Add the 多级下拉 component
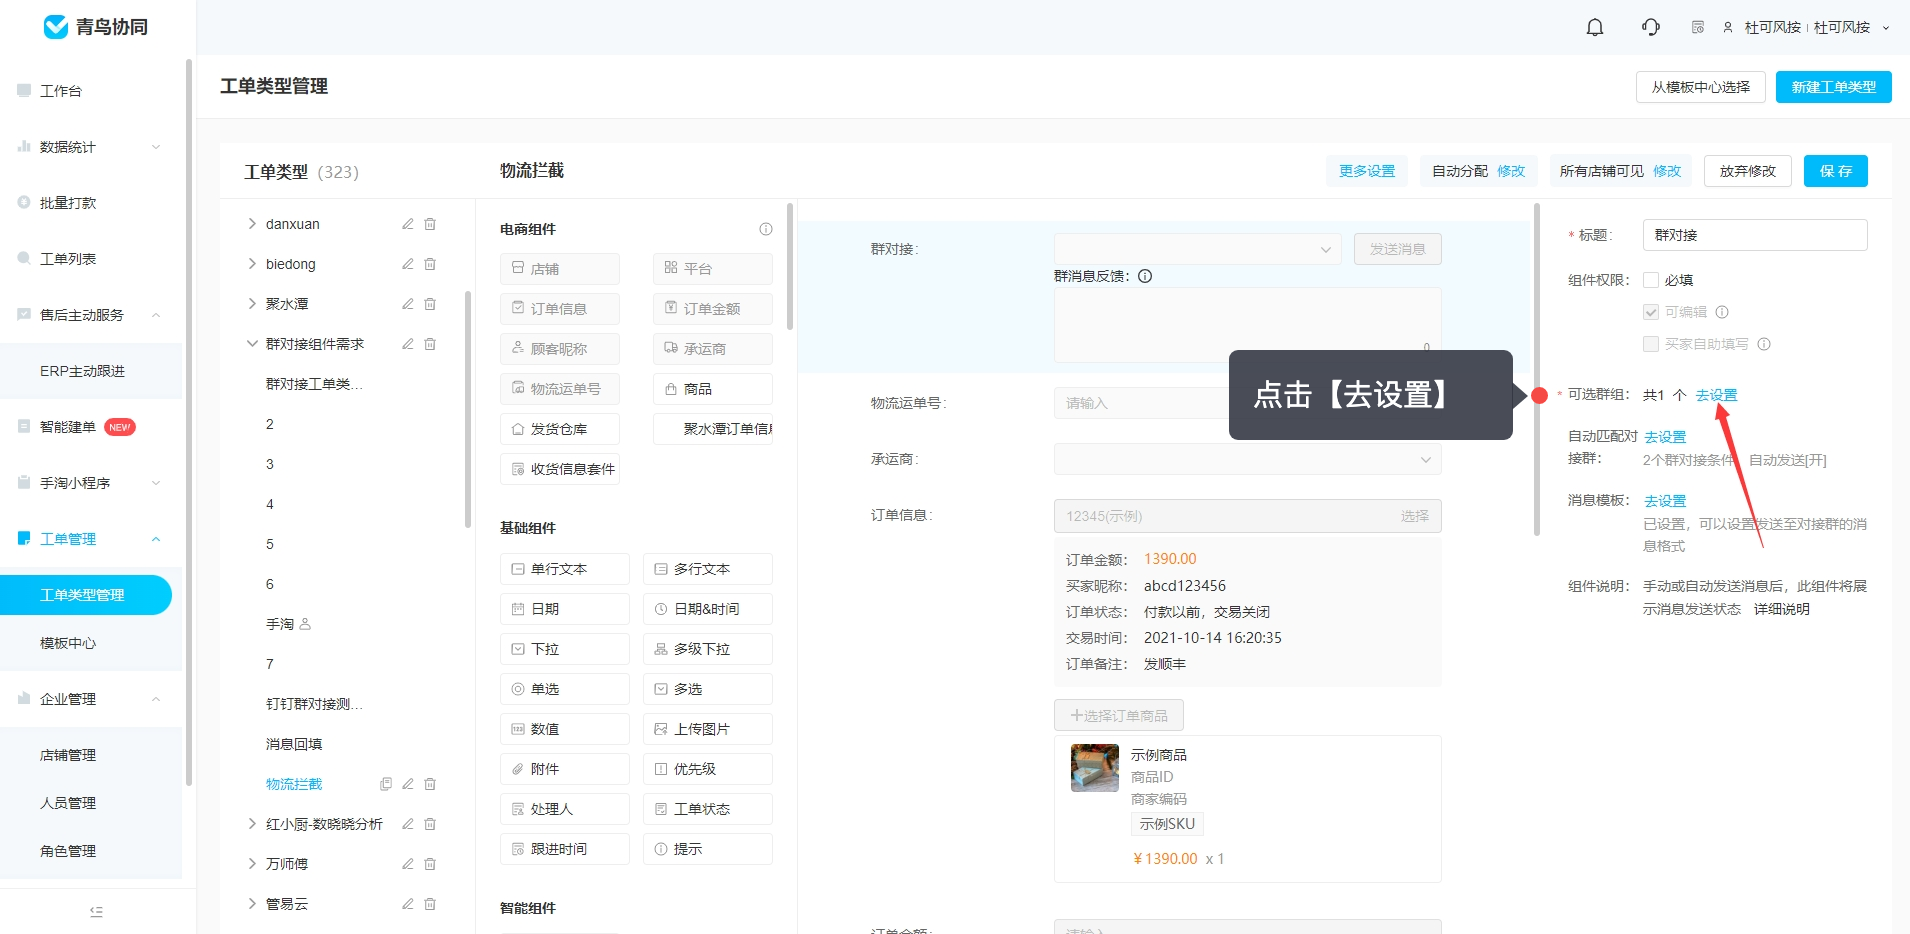This screenshot has width=1910, height=934. (708, 649)
